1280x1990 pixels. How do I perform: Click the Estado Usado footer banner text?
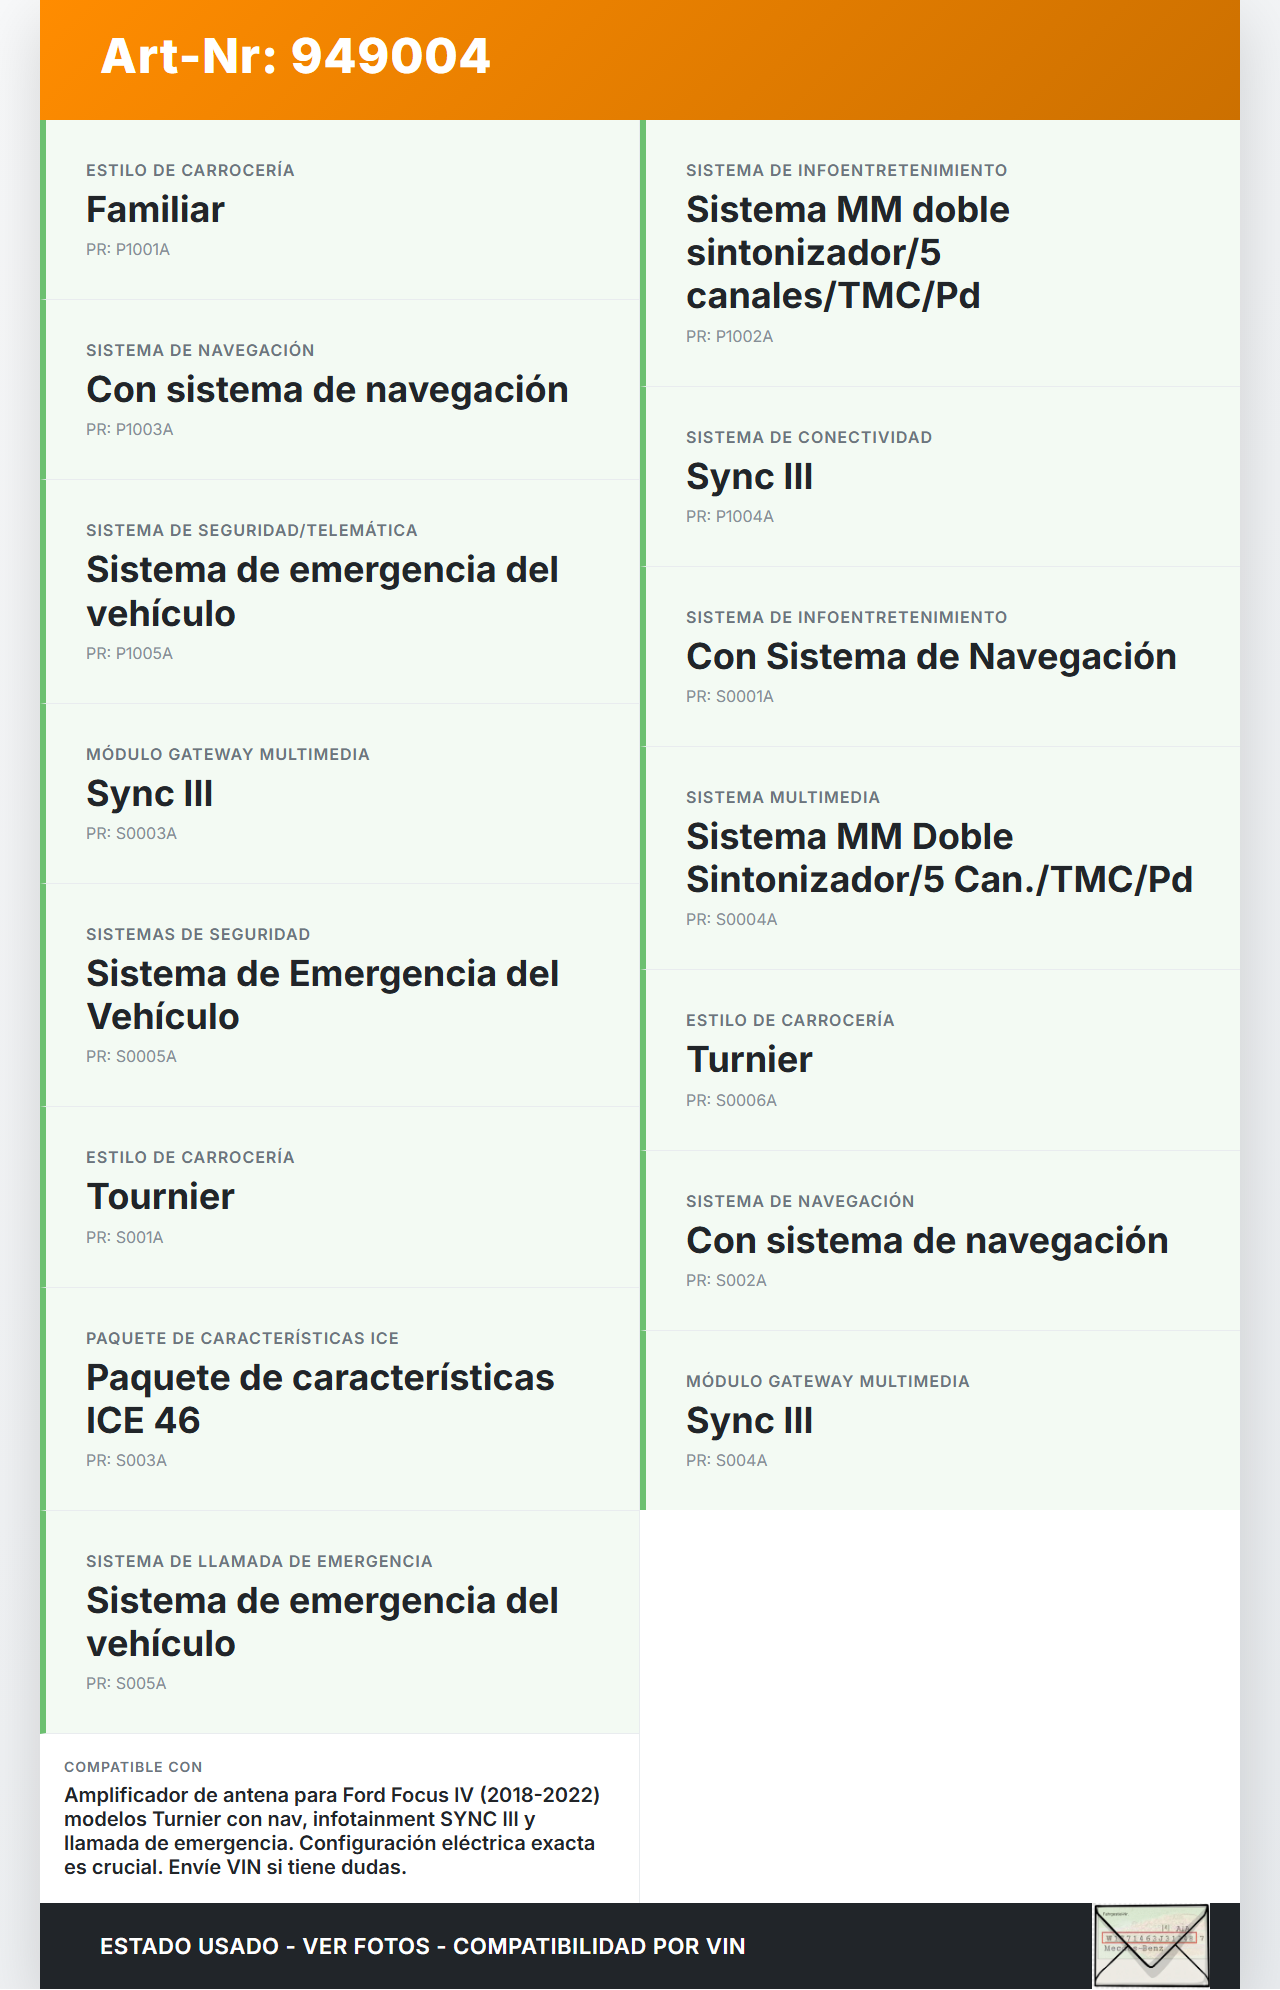[422, 1946]
